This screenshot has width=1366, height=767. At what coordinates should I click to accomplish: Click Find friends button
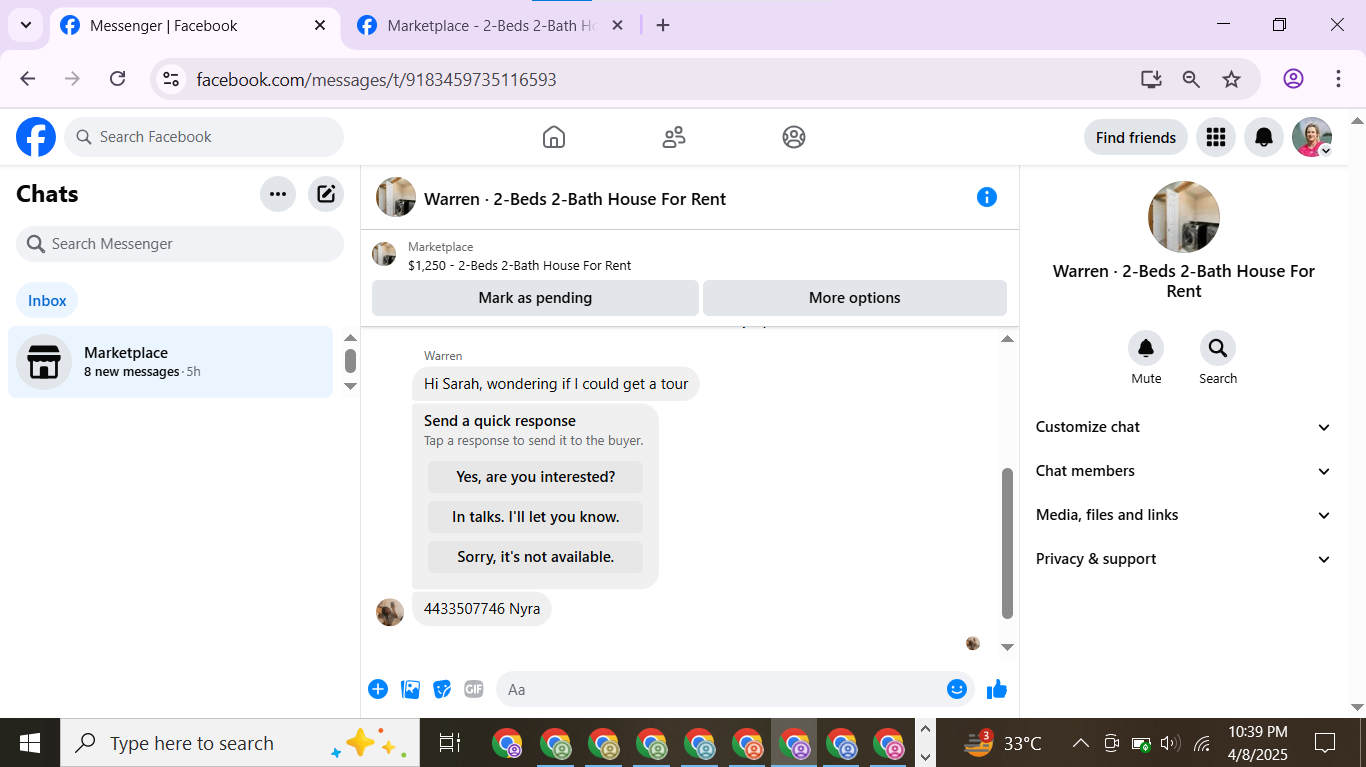click(1136, 137)
